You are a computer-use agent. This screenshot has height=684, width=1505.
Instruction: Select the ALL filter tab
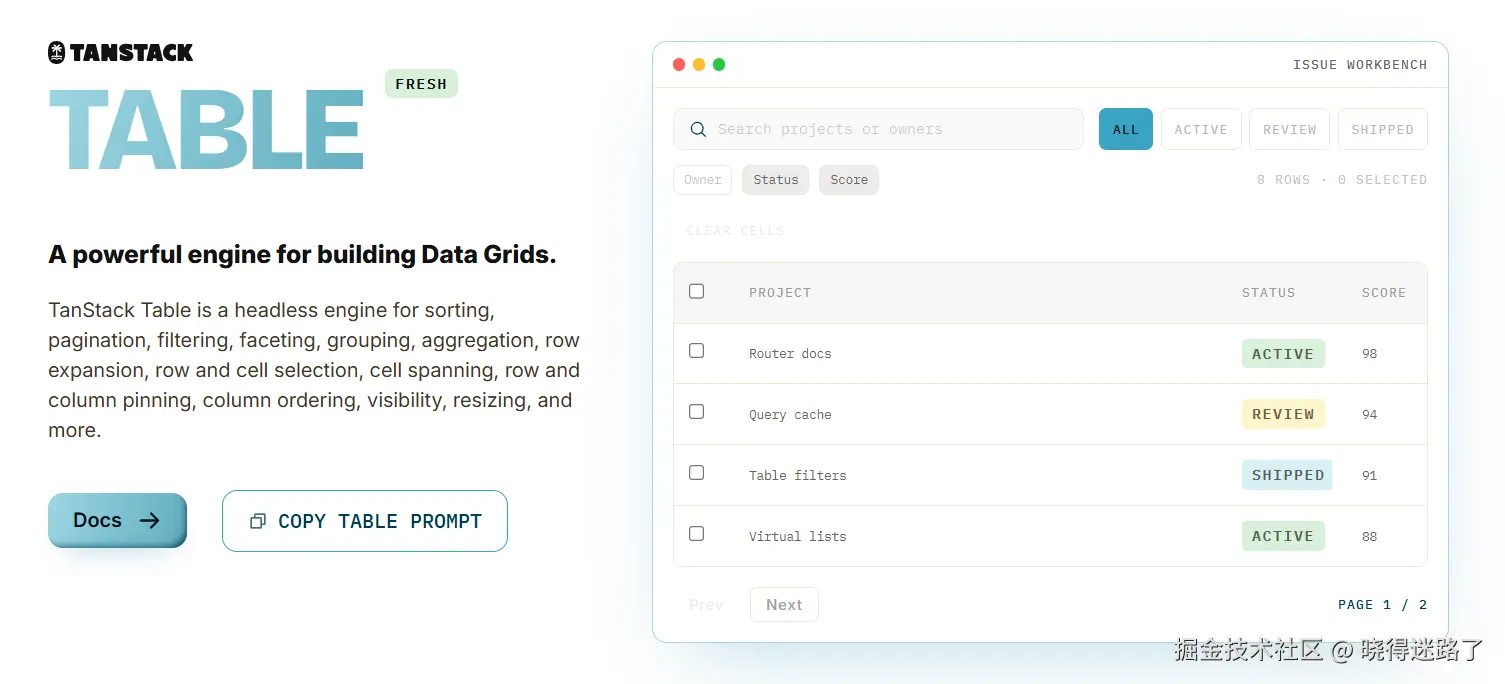(x=1126, y=129)
